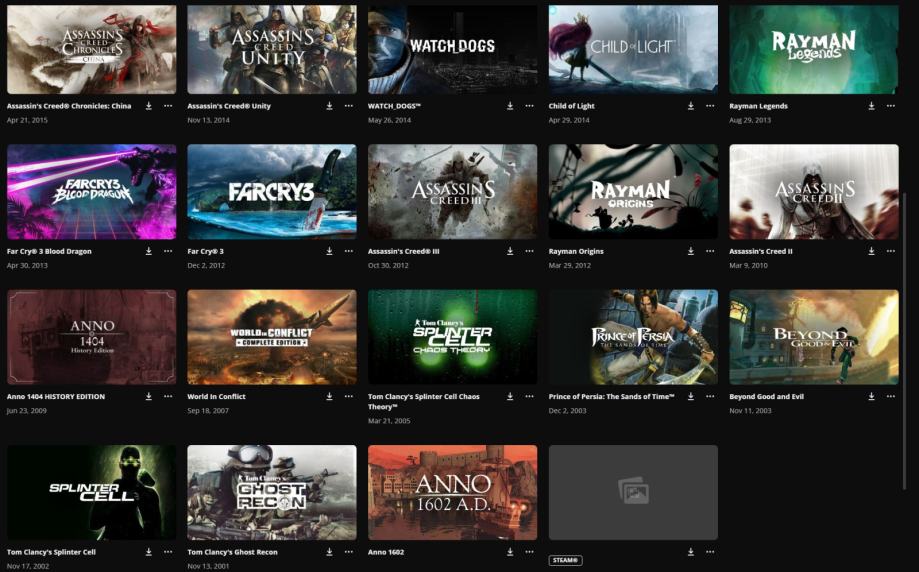Open more options for Anno 1404 History Edition
919x572 pixels.
168,396
